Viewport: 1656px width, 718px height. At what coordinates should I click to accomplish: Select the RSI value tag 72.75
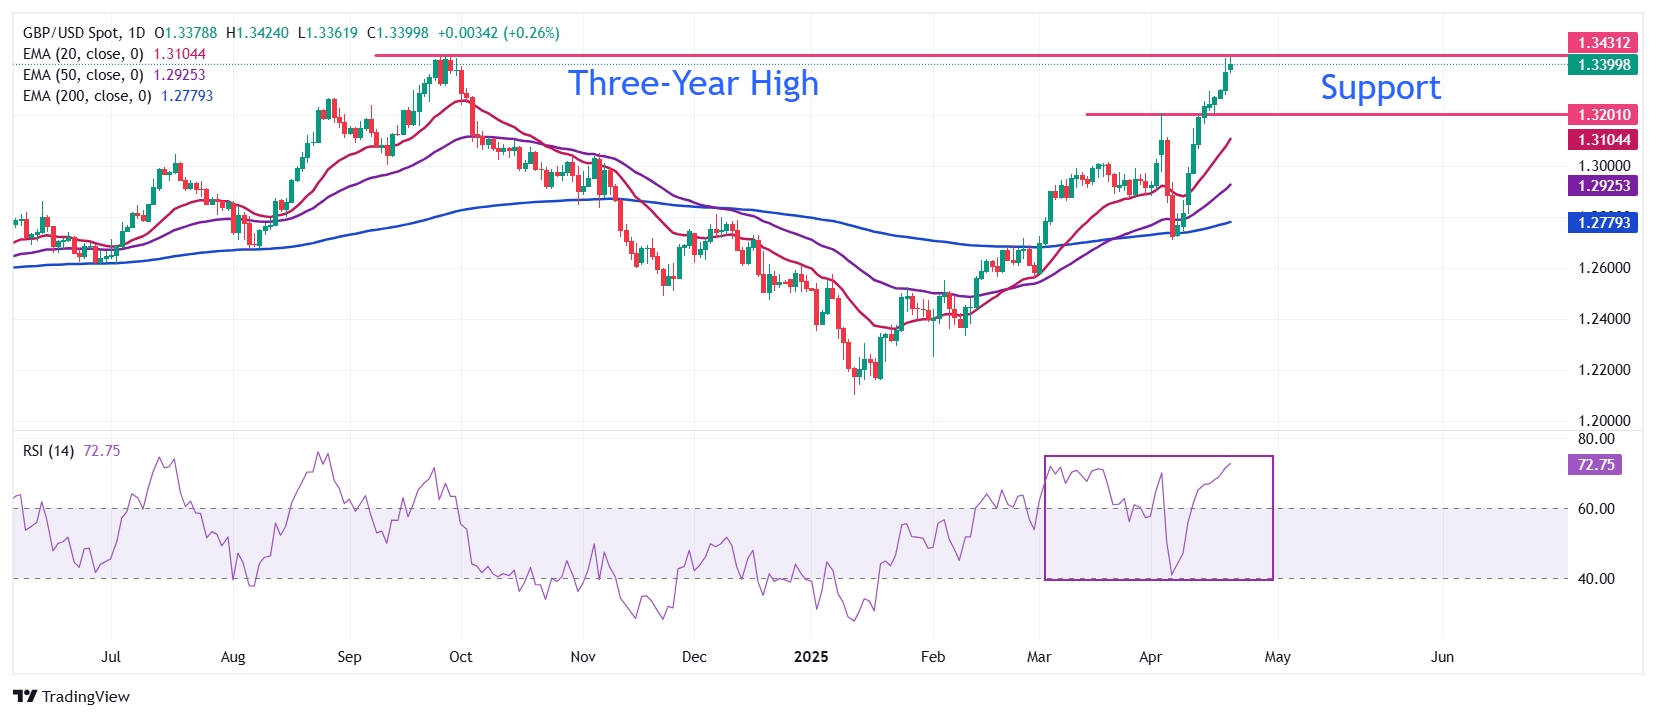click(x=1596, y=465)
